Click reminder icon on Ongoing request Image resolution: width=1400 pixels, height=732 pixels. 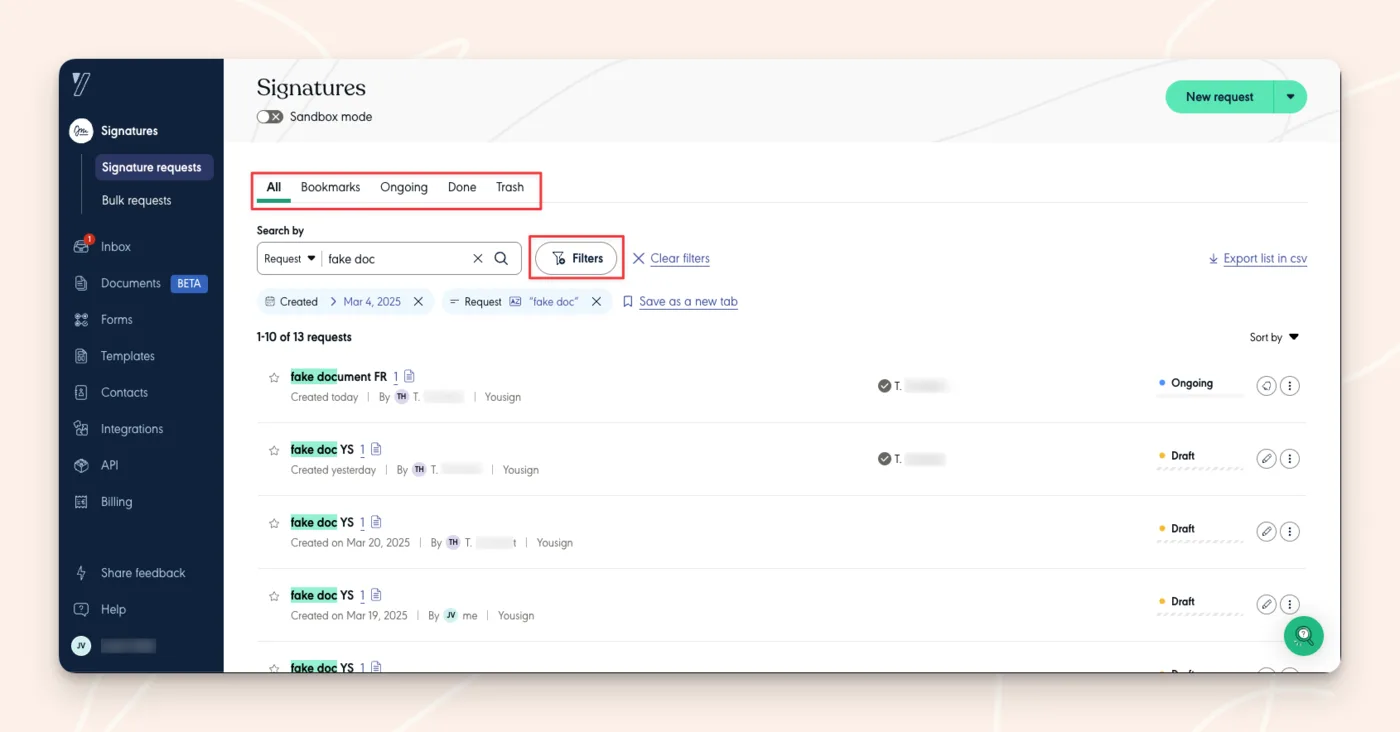(1266, 386)
